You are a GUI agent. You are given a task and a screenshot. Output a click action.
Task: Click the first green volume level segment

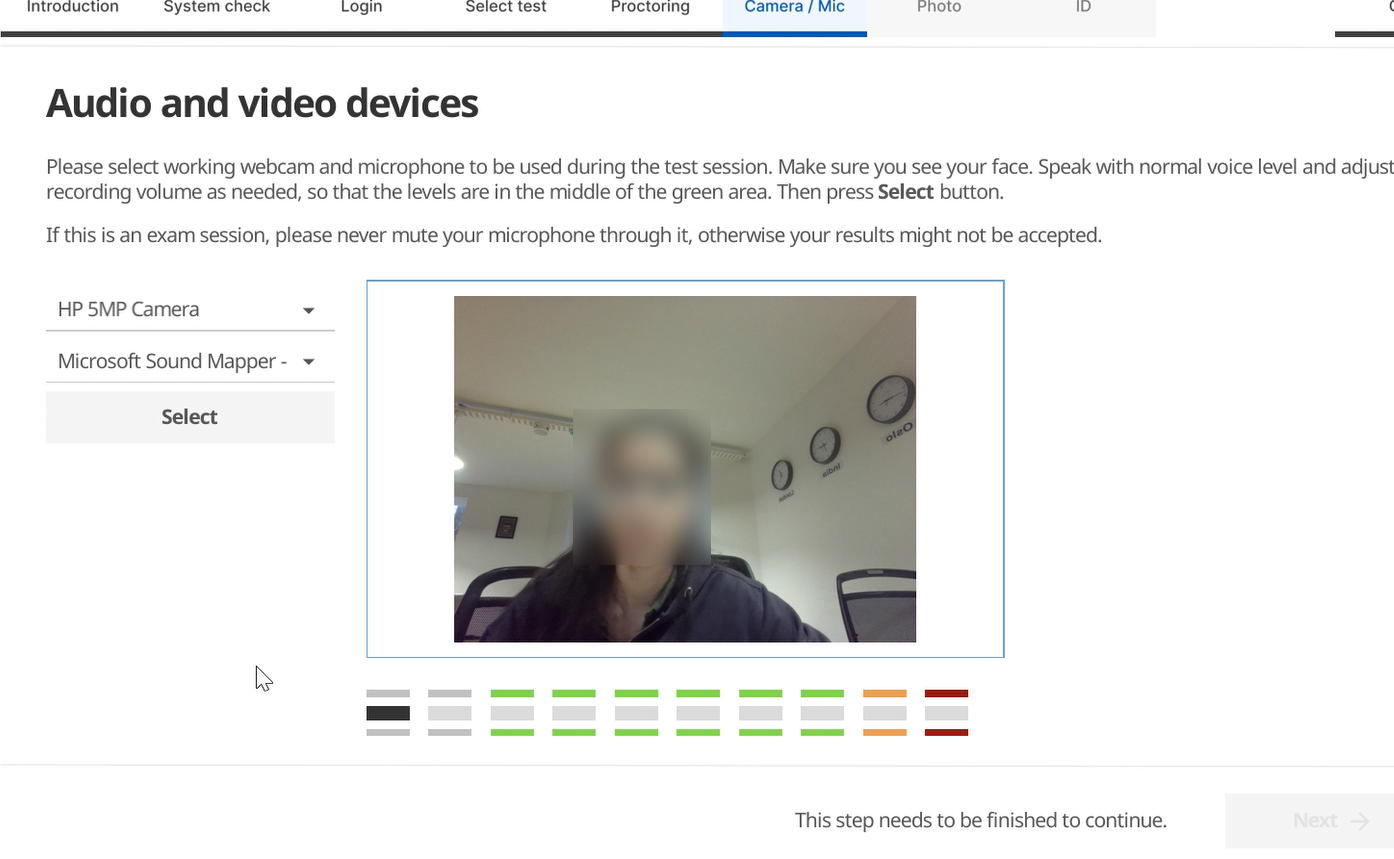[x=512, y=713]
